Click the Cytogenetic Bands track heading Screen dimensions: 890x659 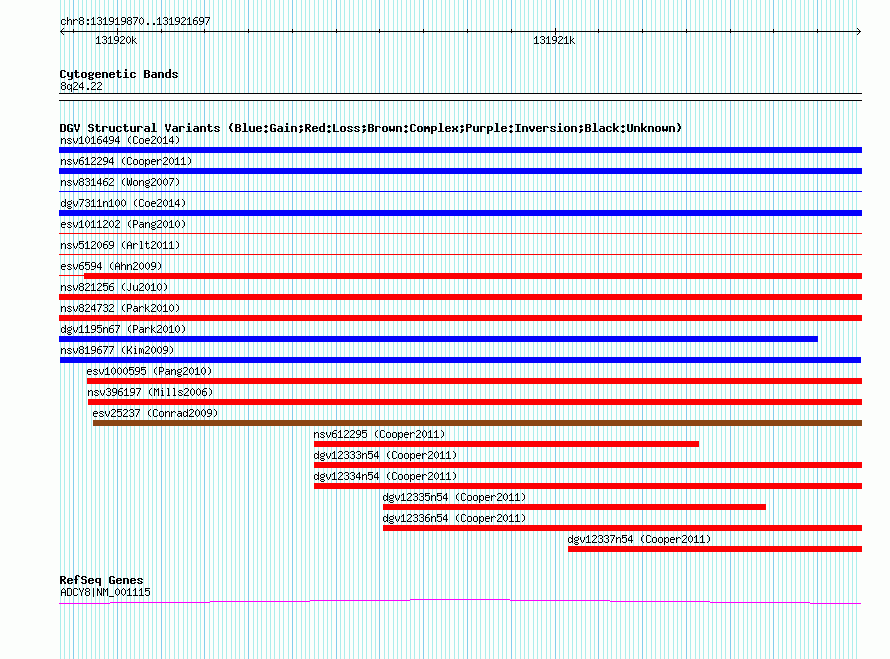[119, 74]
